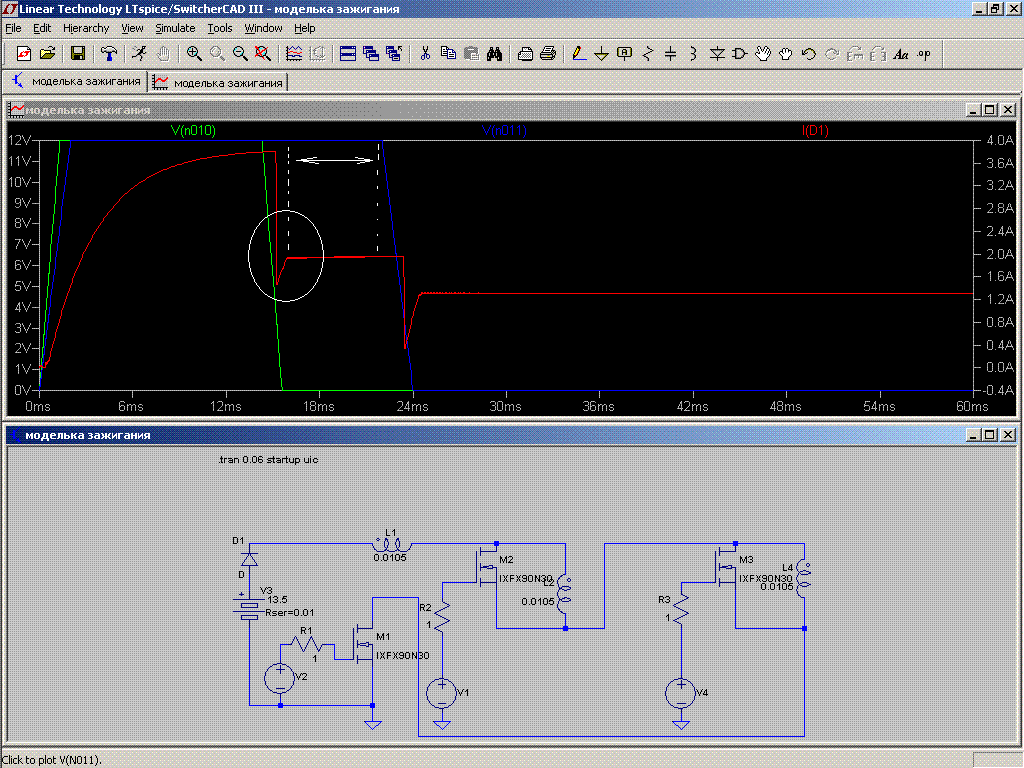Click the Zoom In magnifier icon

[x=194, y=53]
